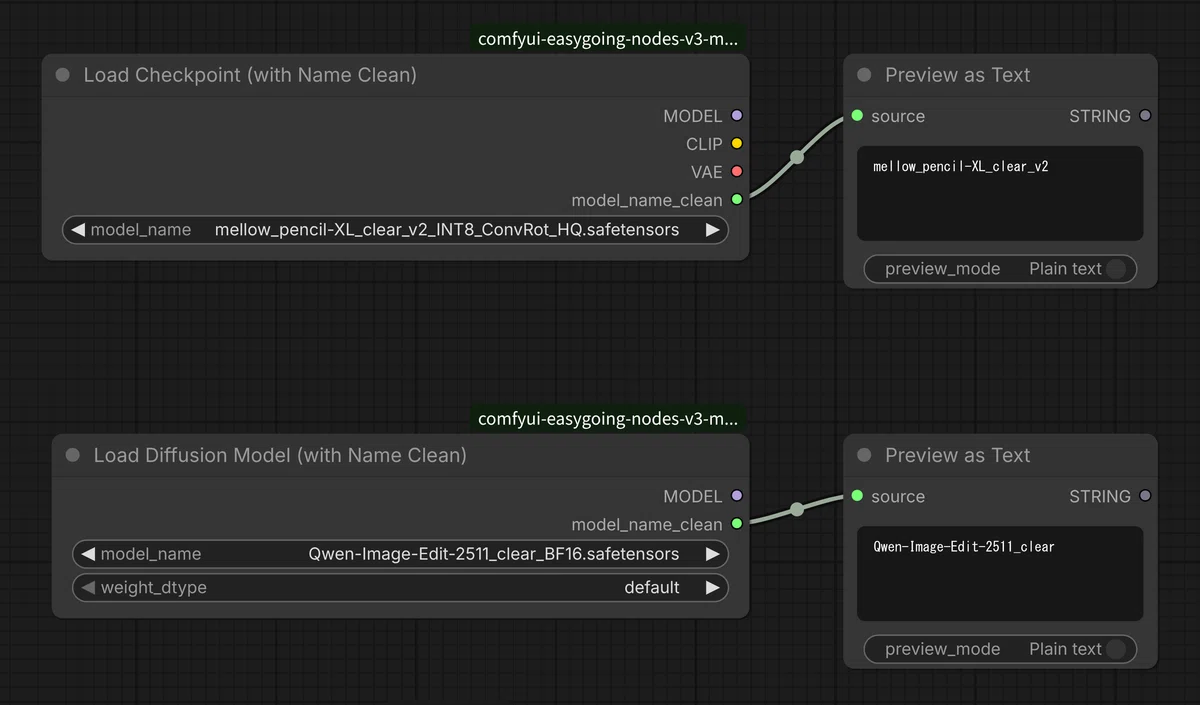Click the link midpoint dot near Load Checkpoint

coord(797,157)
